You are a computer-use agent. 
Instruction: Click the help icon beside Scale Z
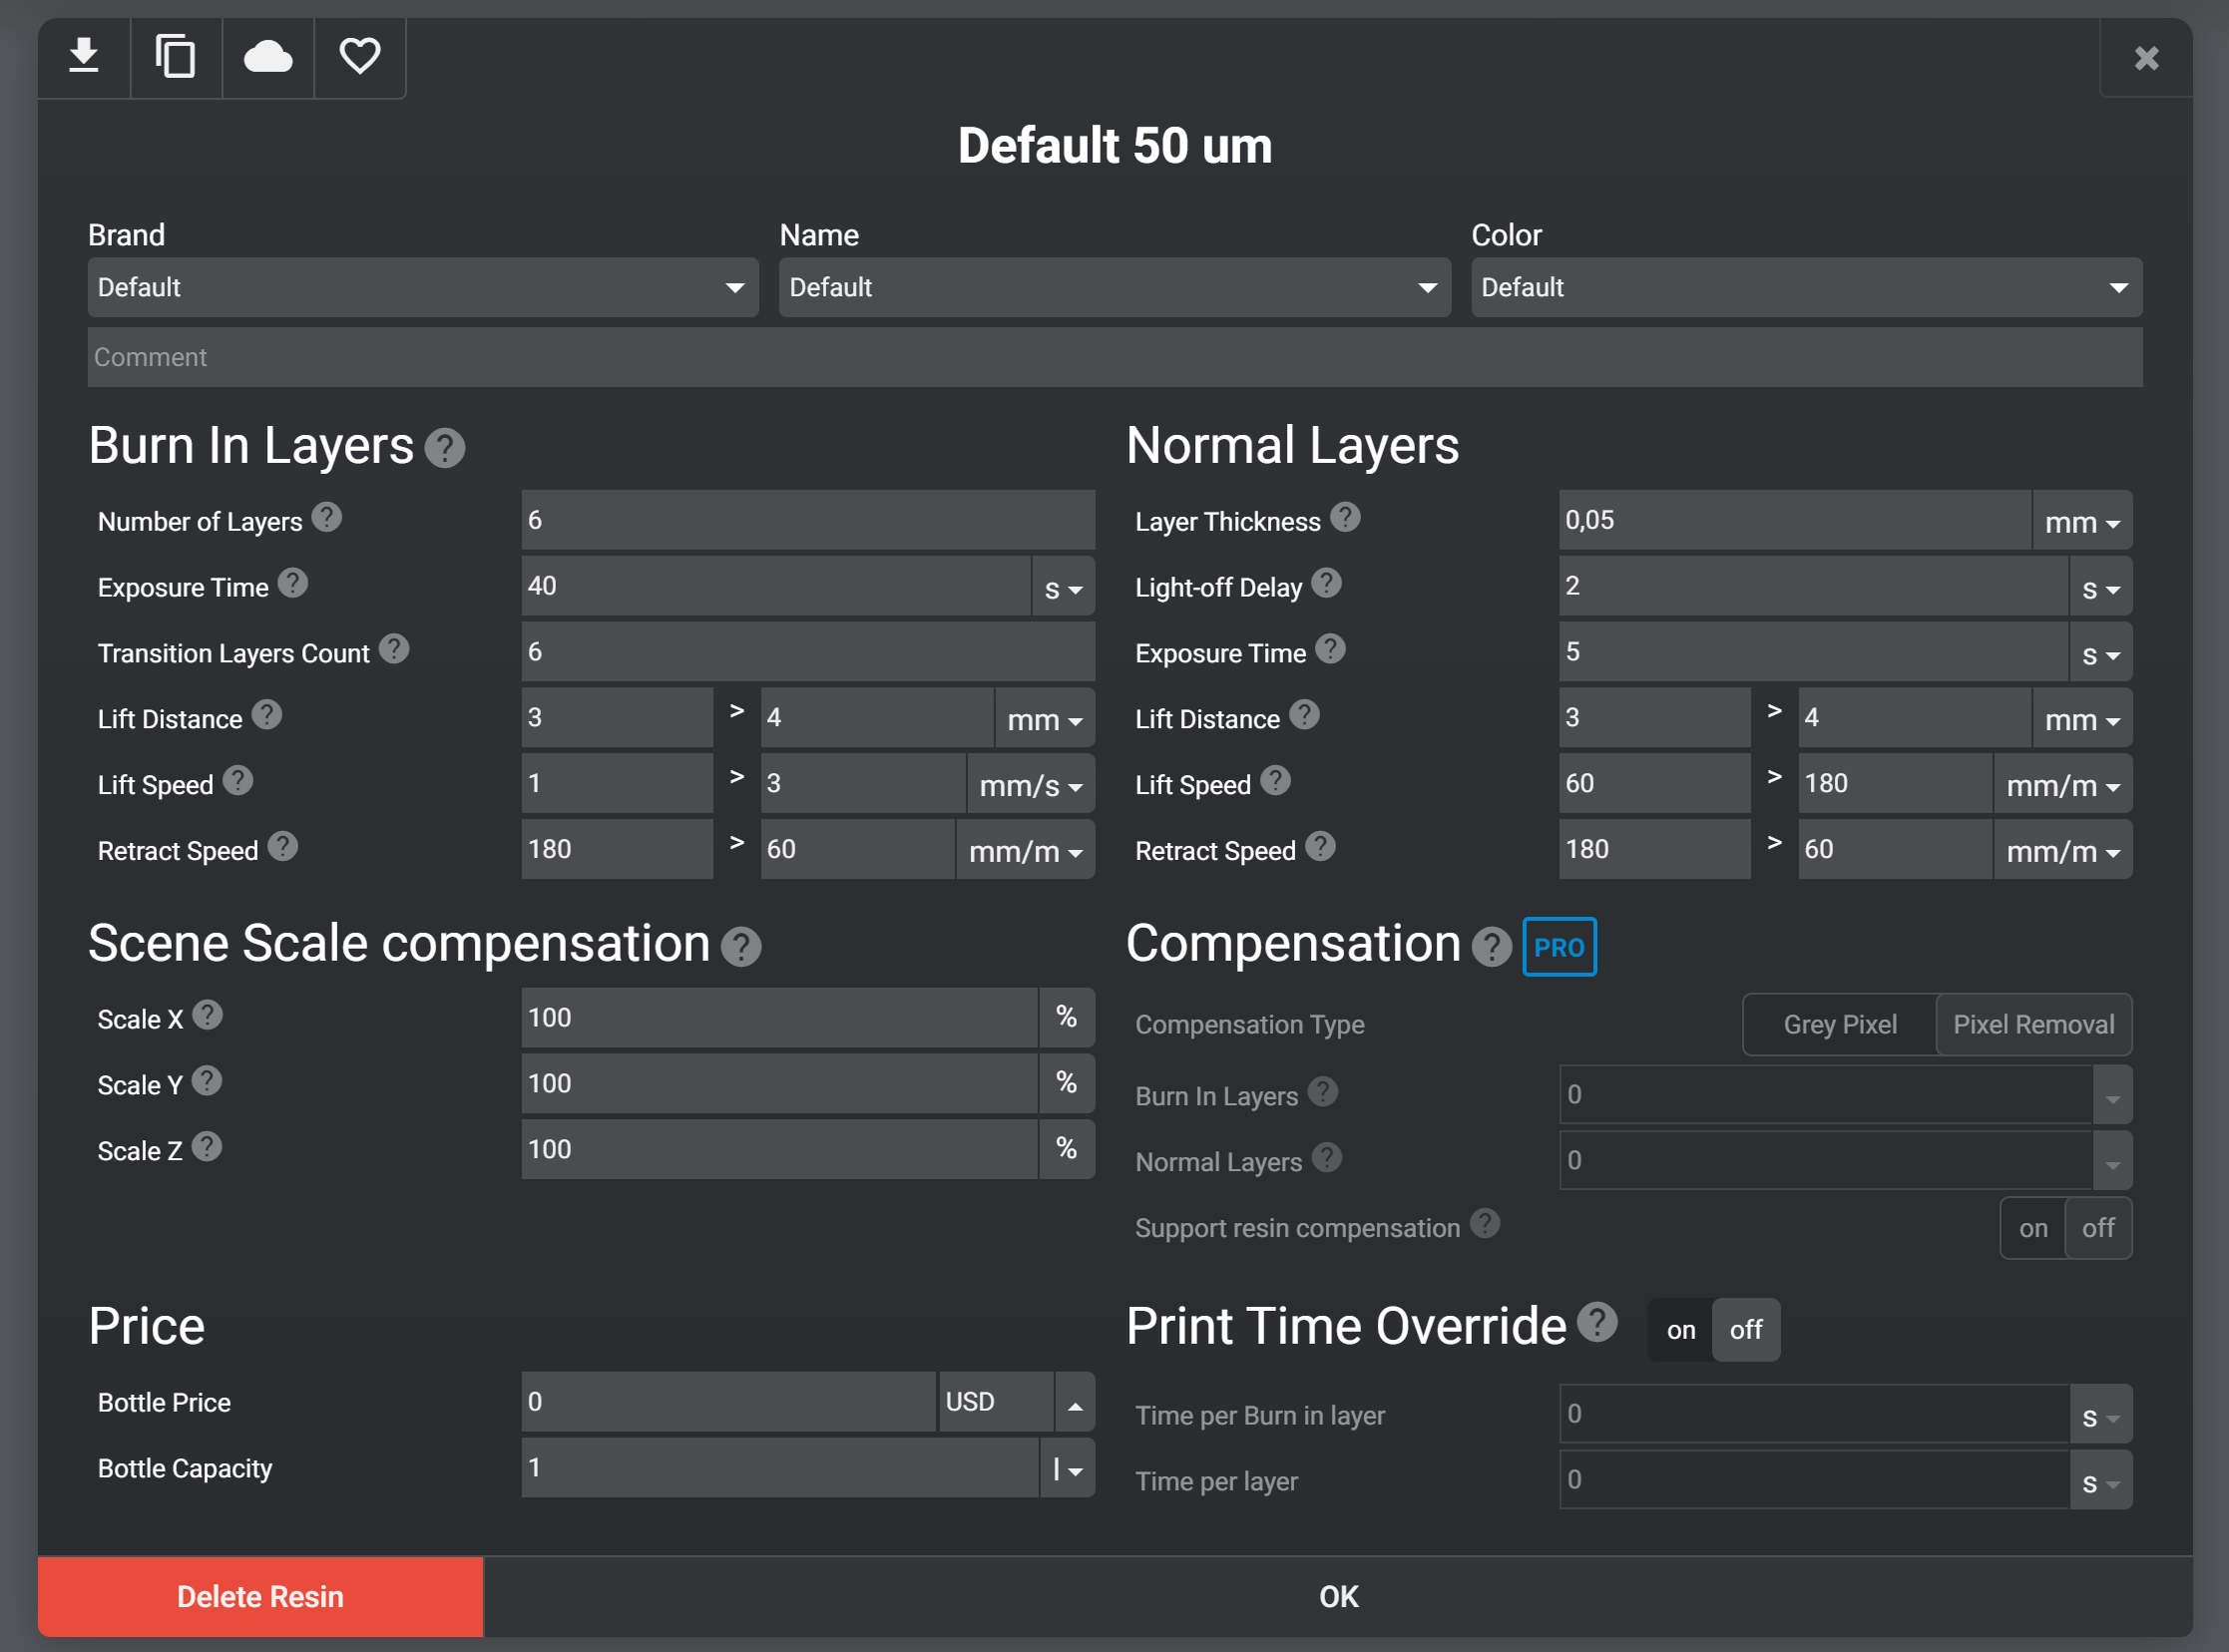207,1147
